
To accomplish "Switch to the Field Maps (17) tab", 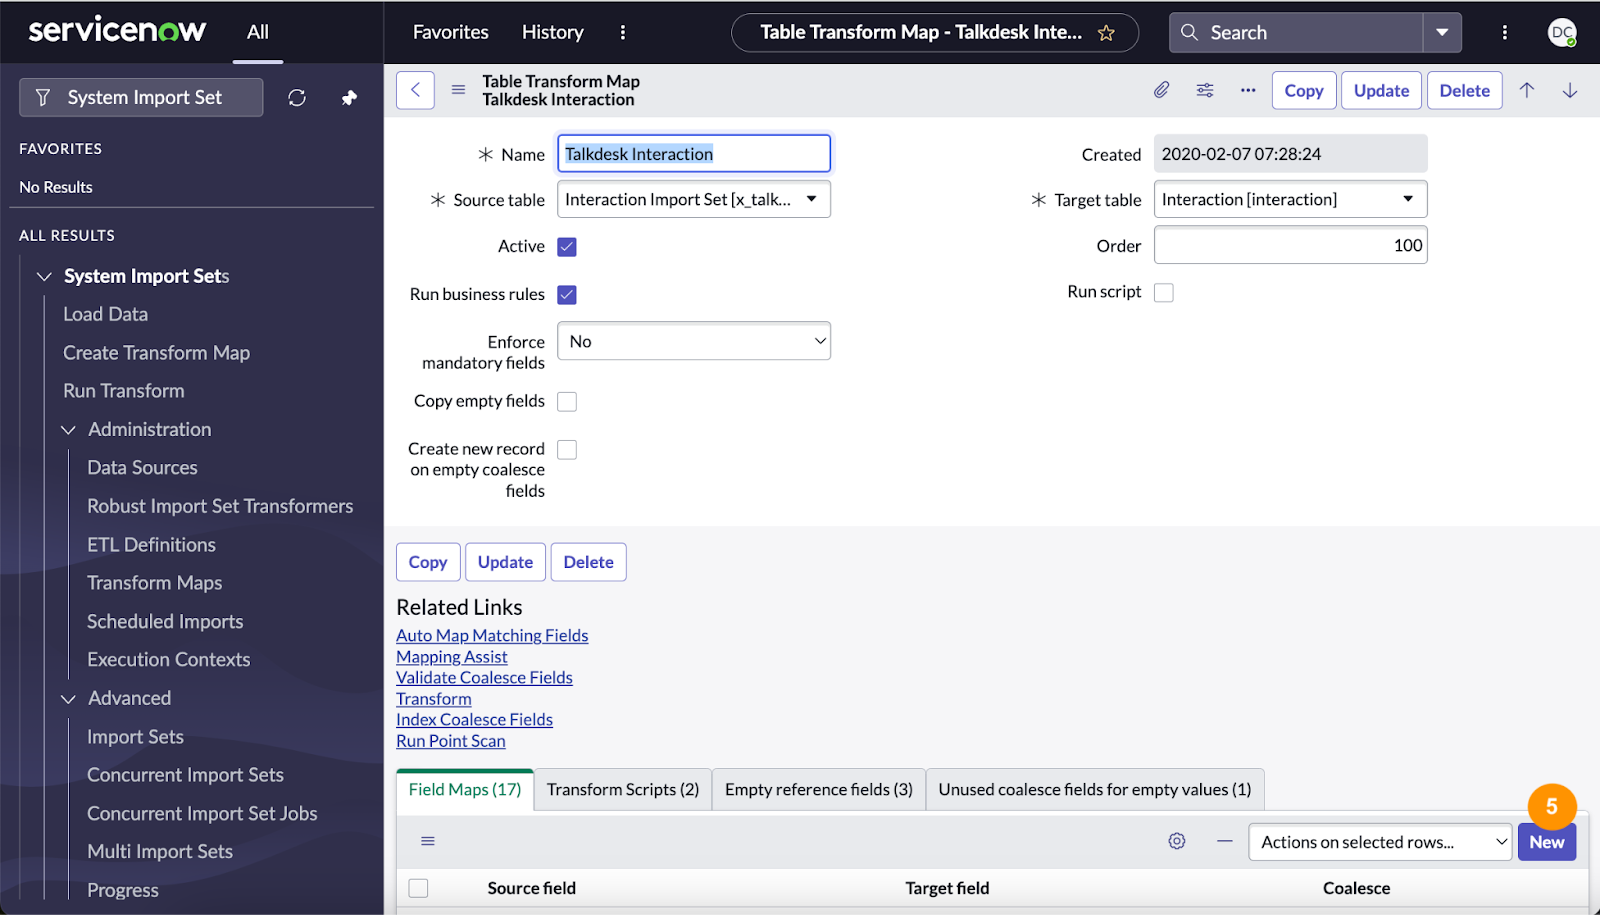I will pos(465,789).
